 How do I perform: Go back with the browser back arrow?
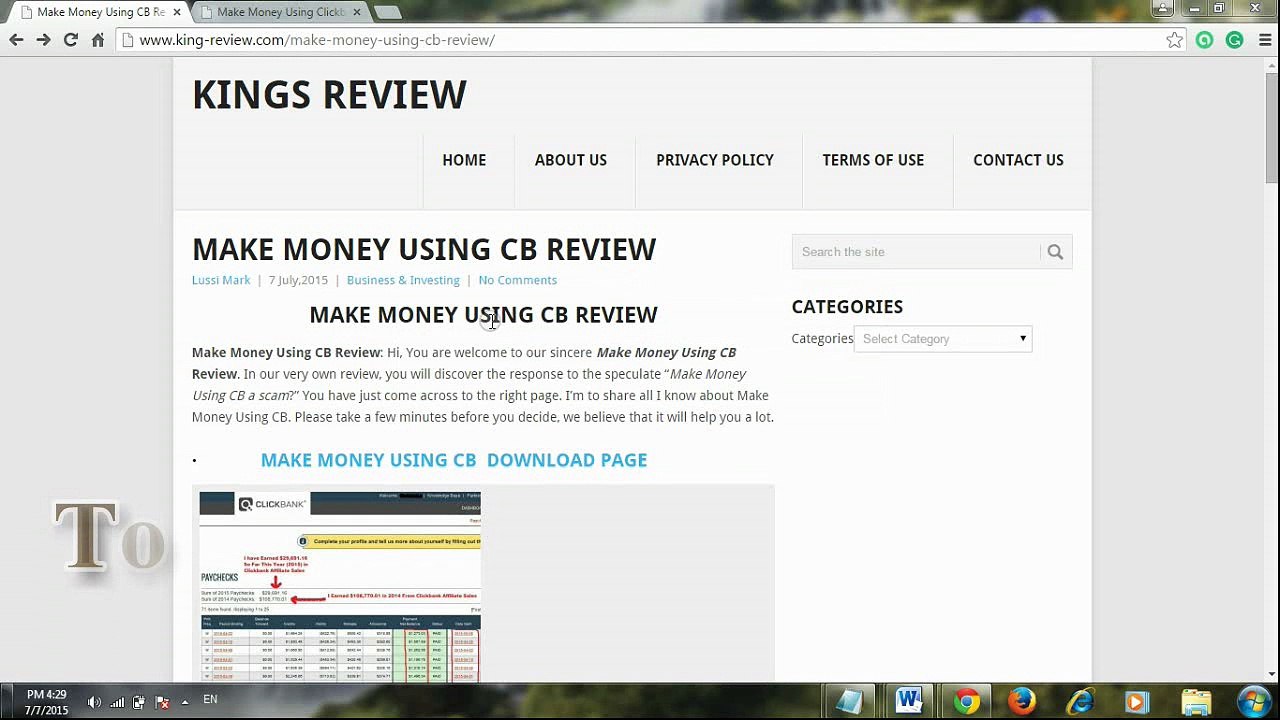pos(16,40)
